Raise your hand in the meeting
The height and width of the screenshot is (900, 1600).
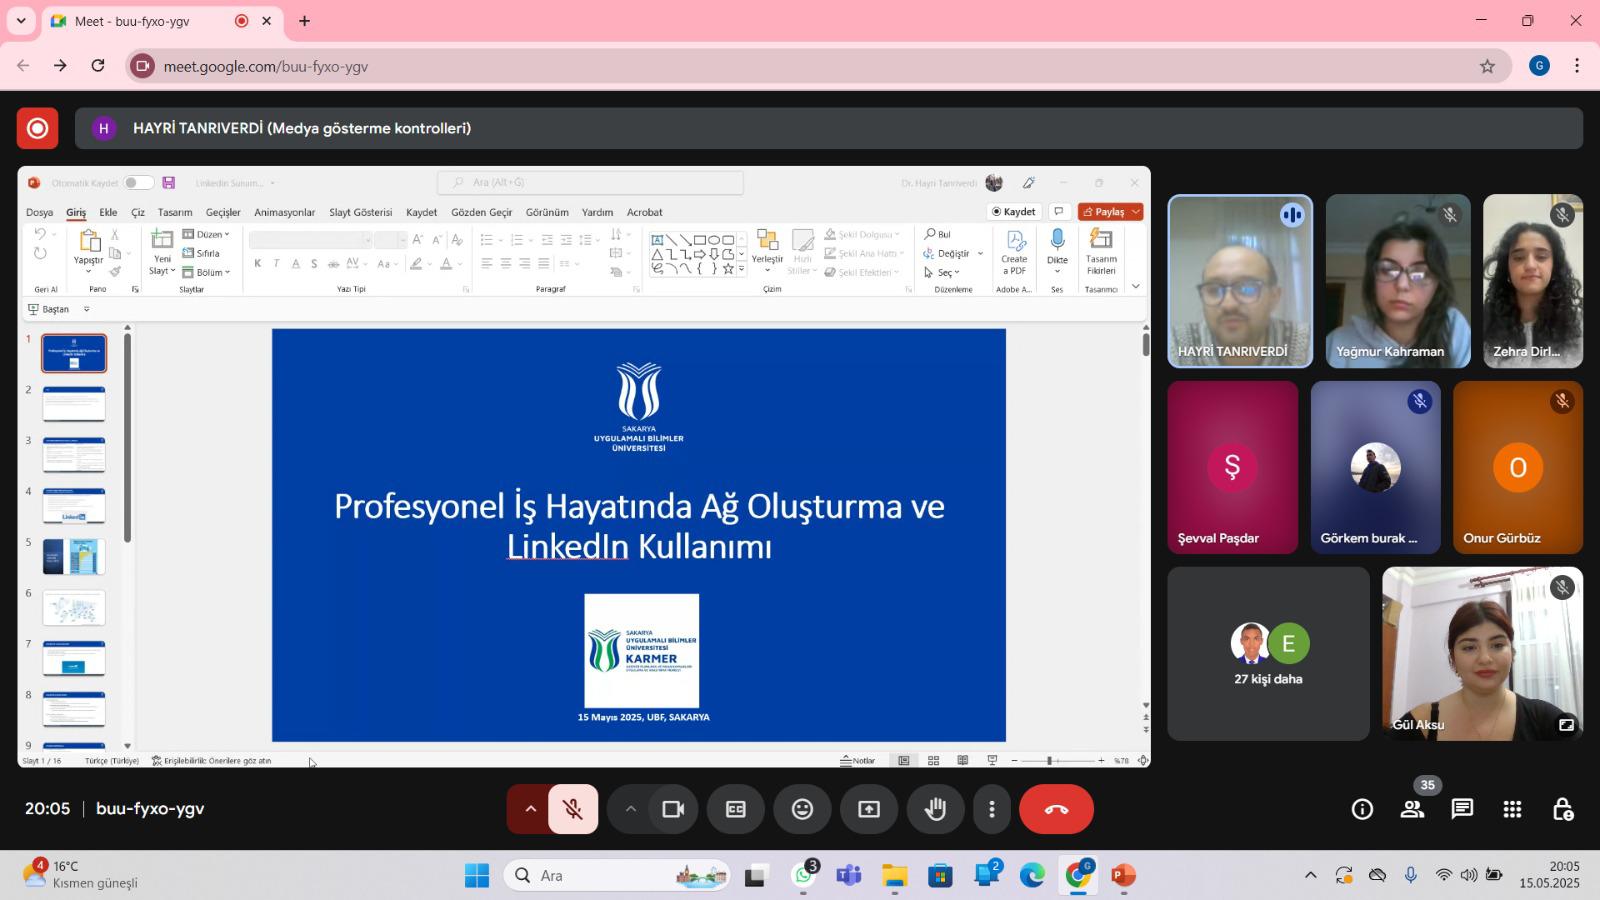click(x=935, y=809)
